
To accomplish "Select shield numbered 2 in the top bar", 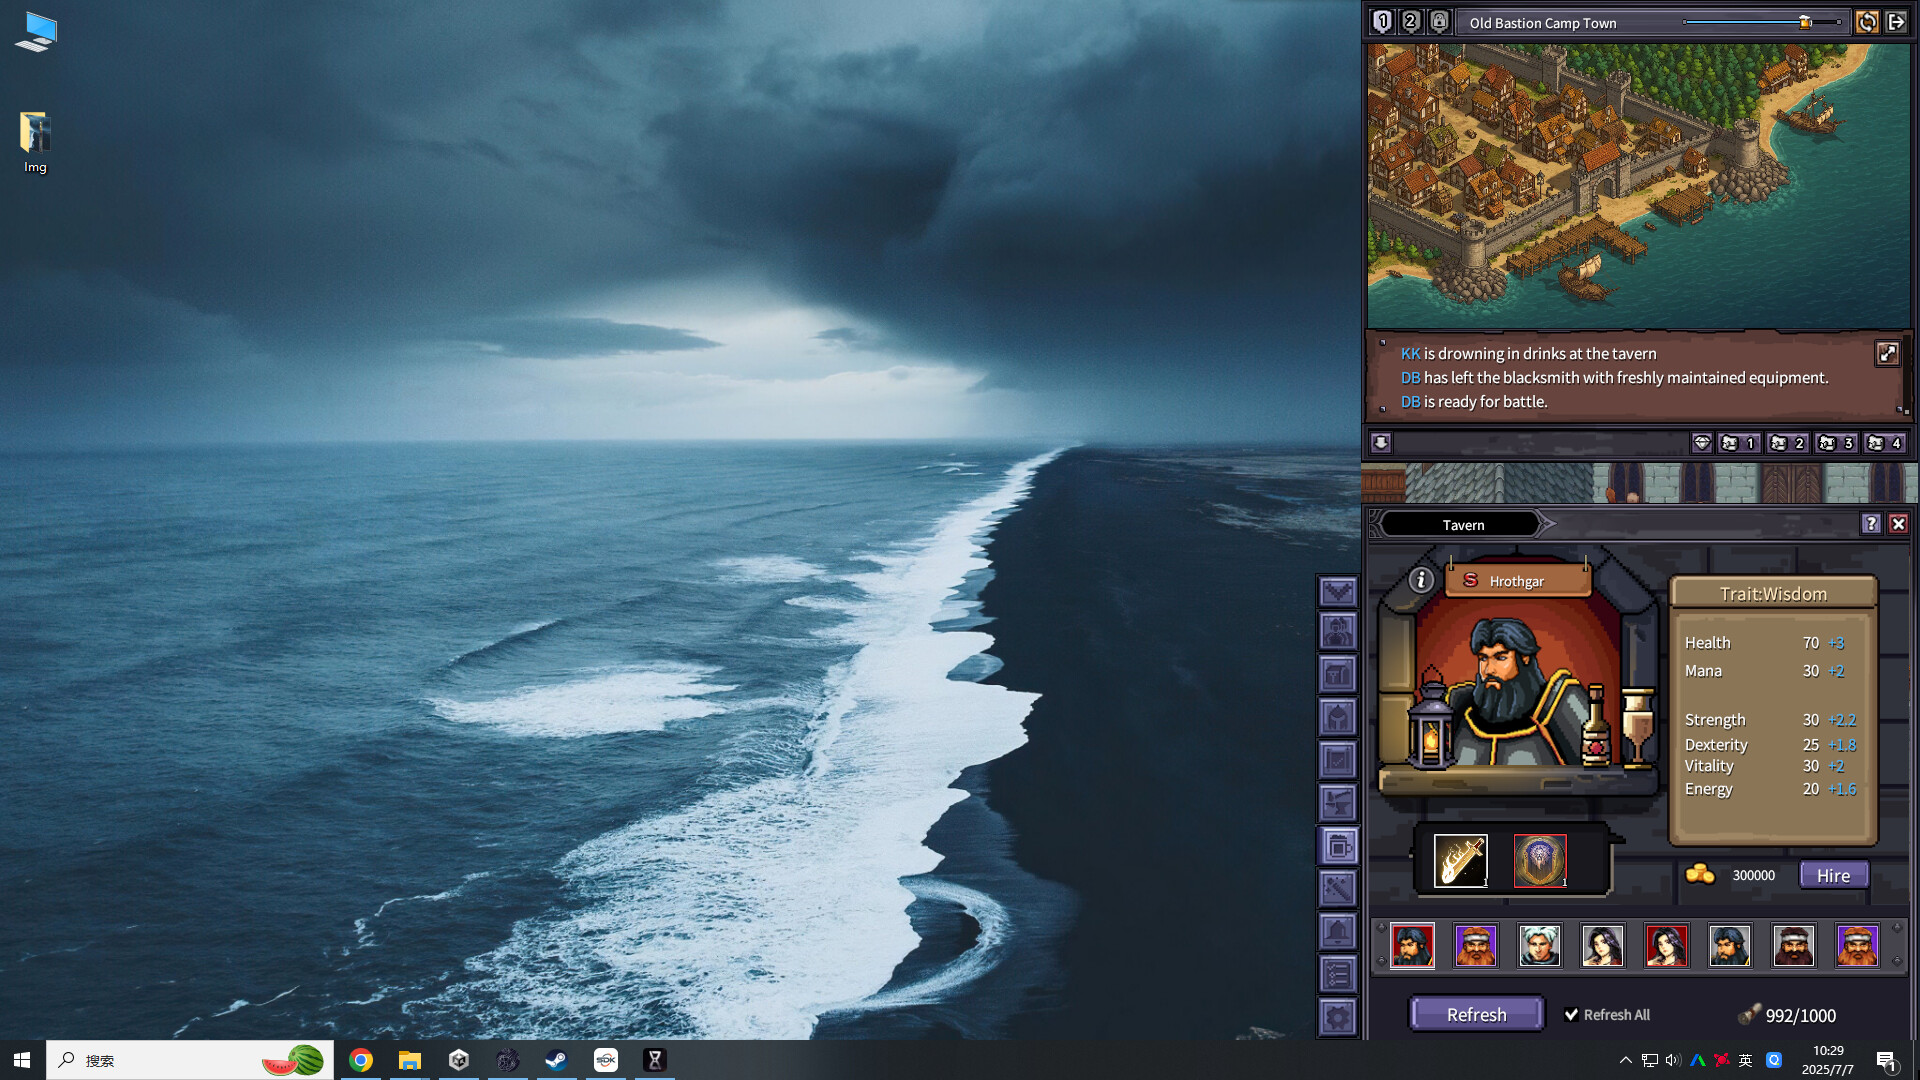I will [1410, 20].
